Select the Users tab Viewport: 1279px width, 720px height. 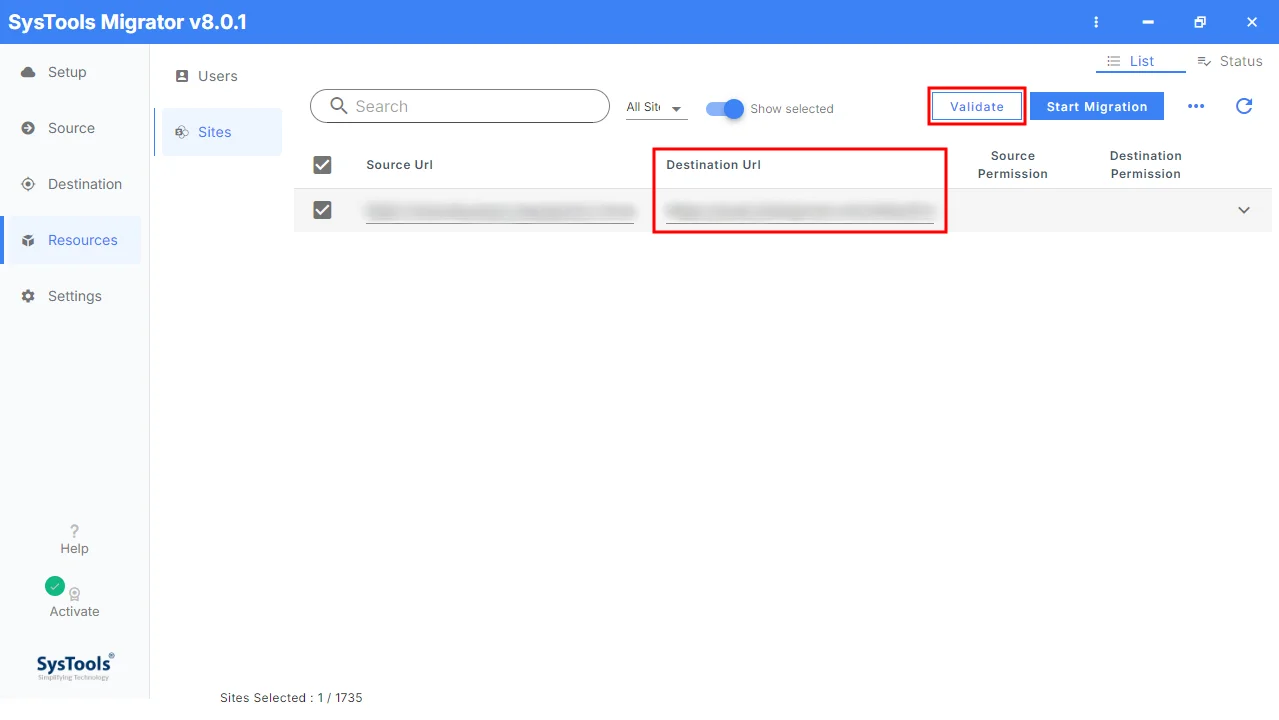(x=218, y=76)
